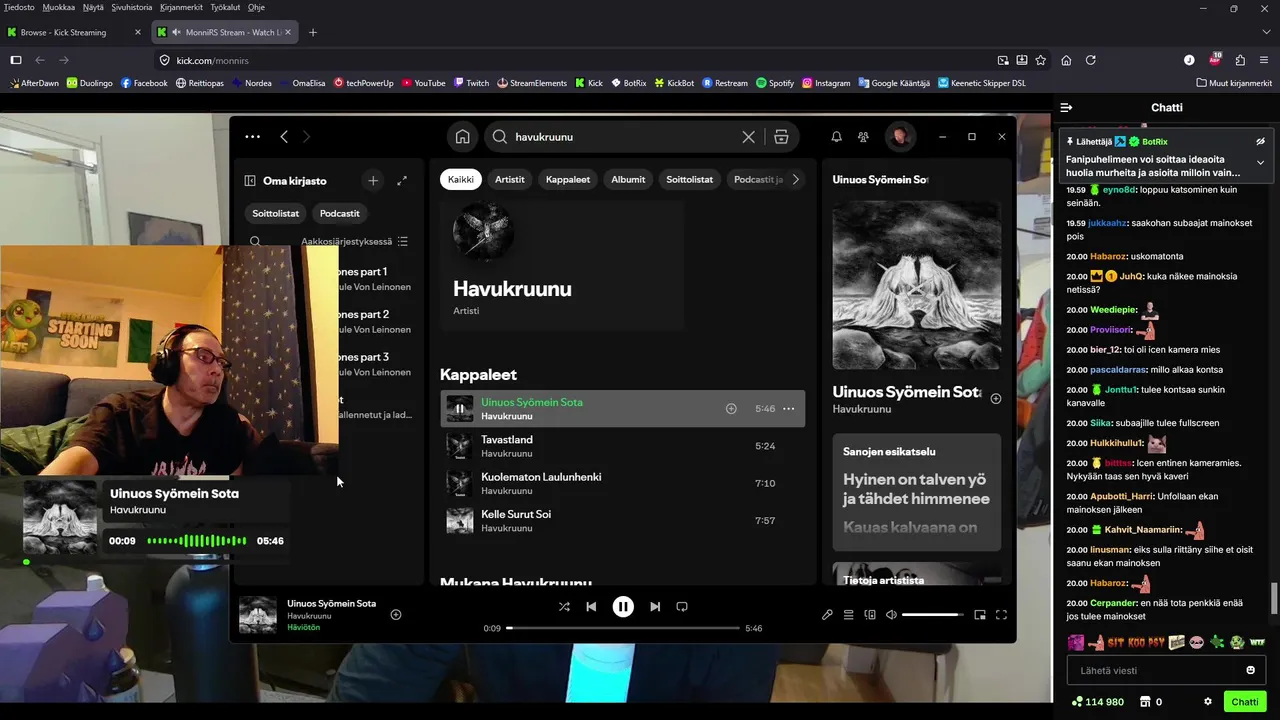
Task: Add now playing track via plus in player bar
Action: [396, 615]
